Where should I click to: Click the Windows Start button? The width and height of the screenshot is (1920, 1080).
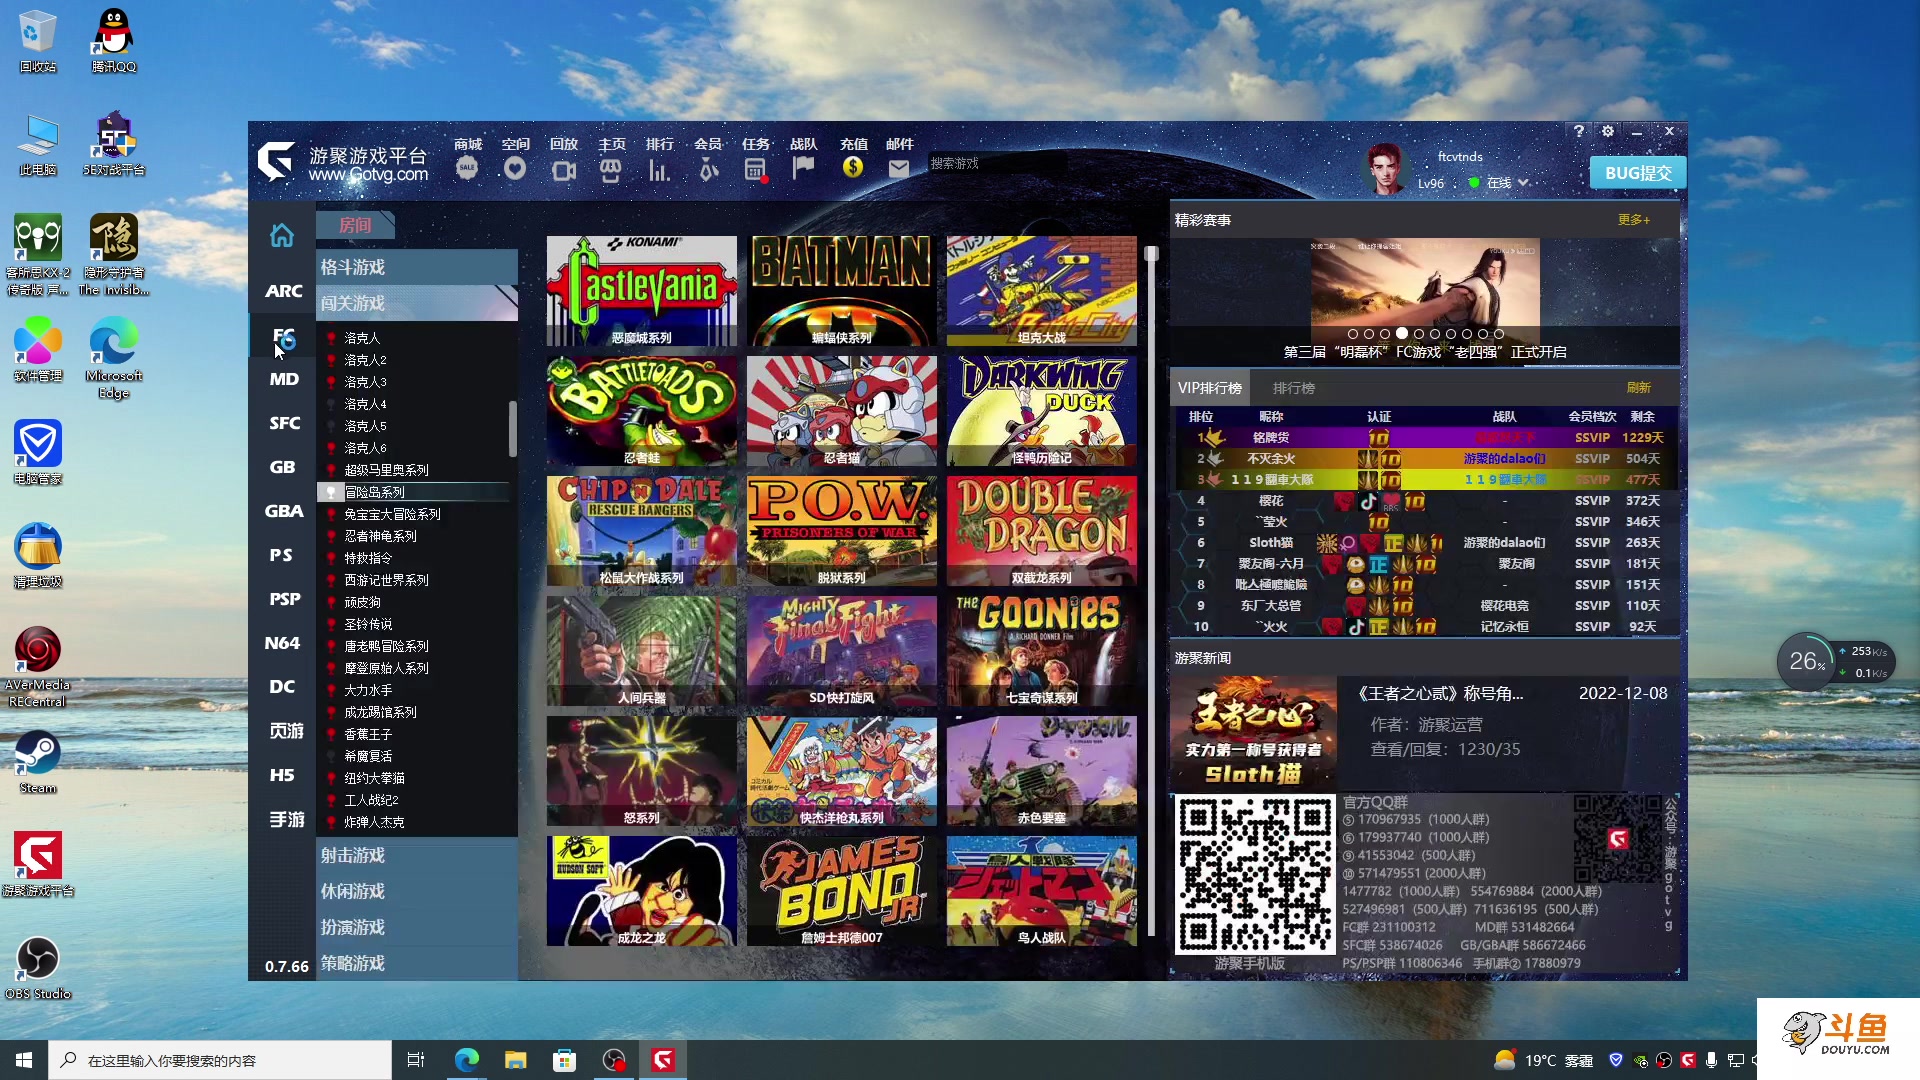24,1060
